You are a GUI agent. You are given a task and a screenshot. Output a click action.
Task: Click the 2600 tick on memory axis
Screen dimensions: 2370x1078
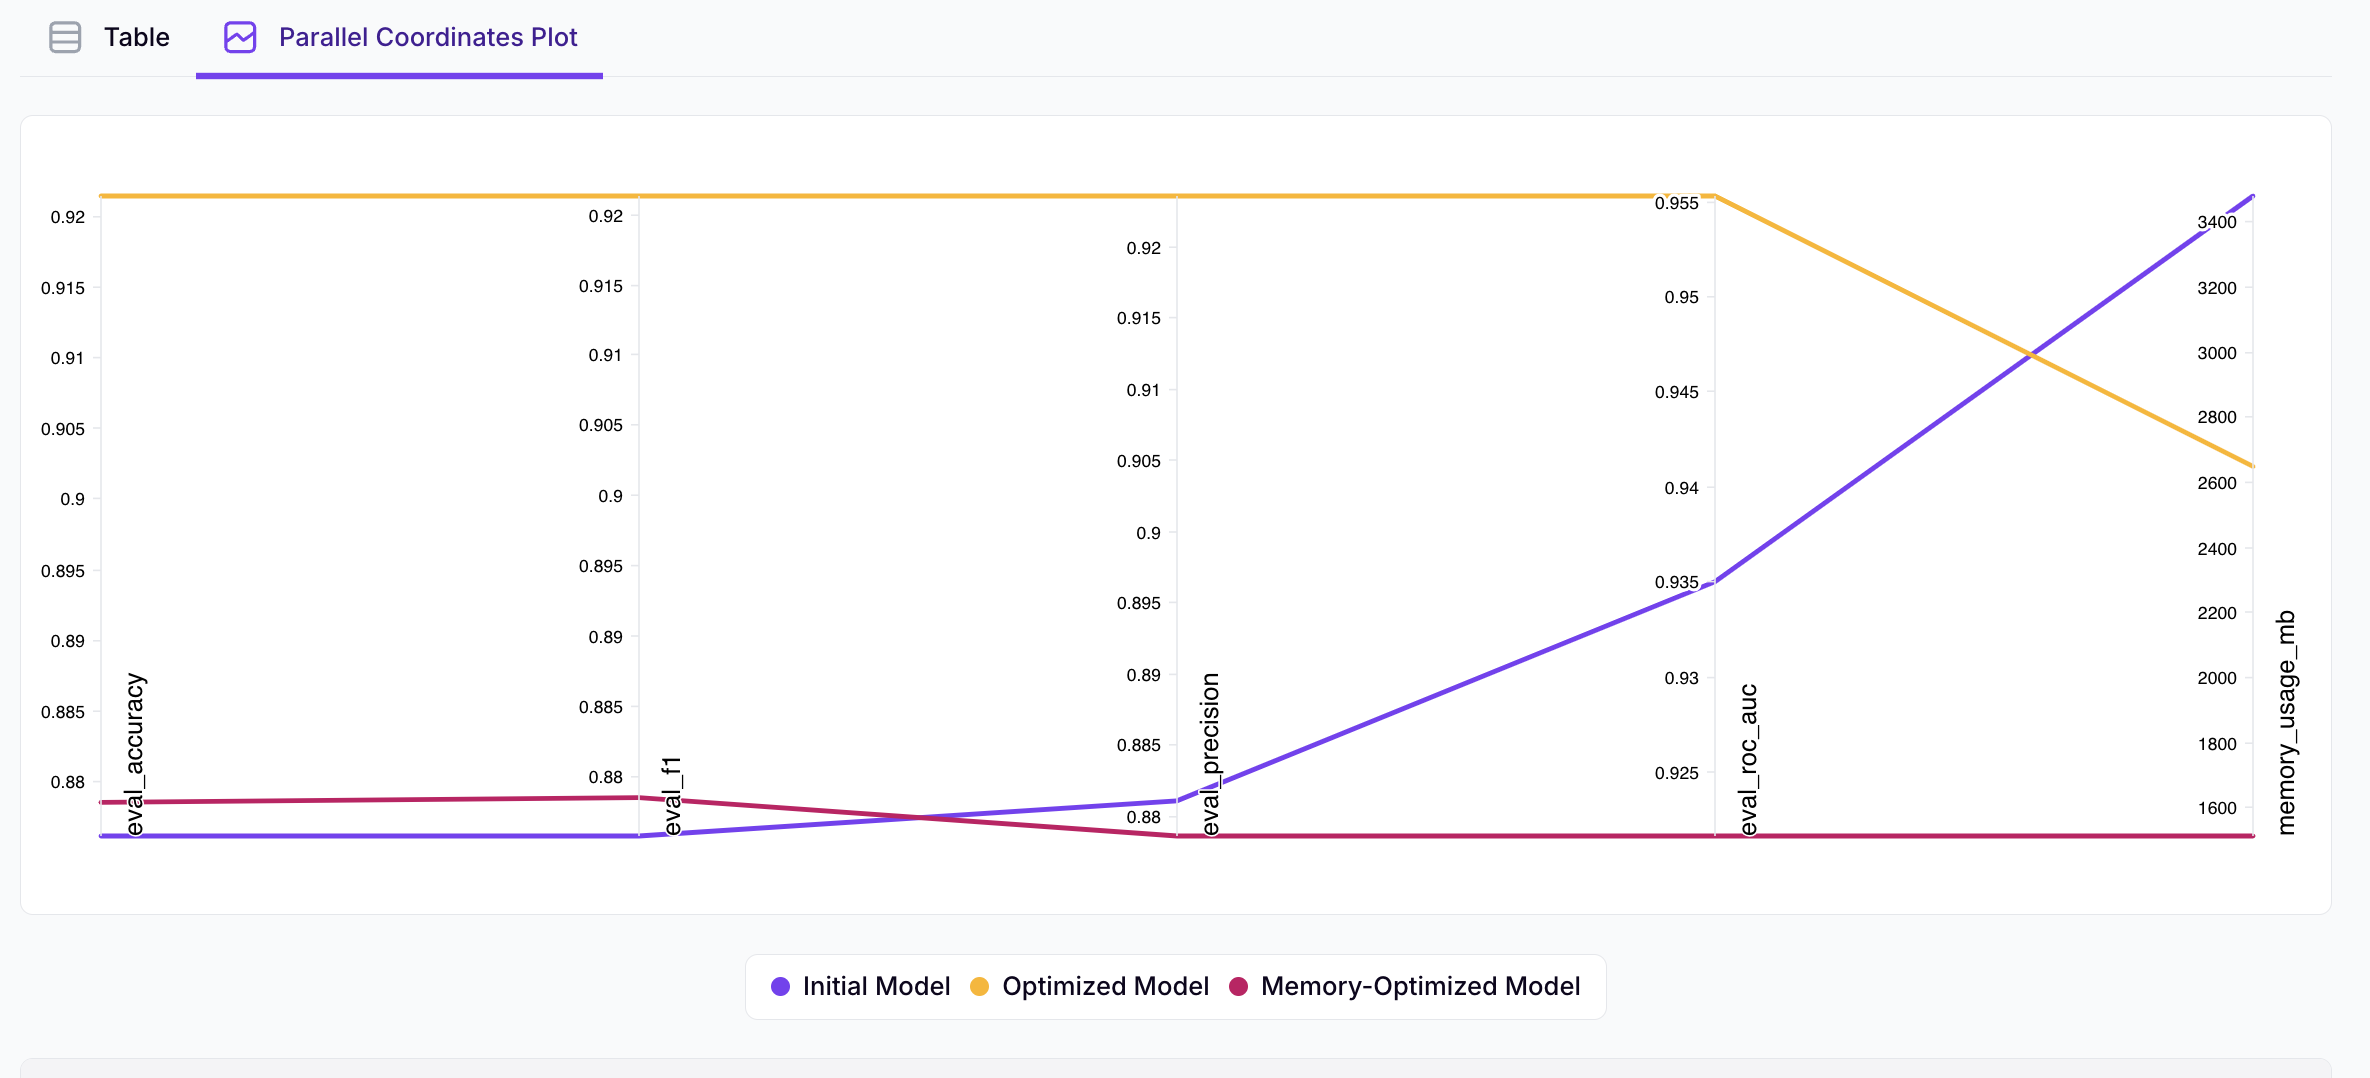2216,484
